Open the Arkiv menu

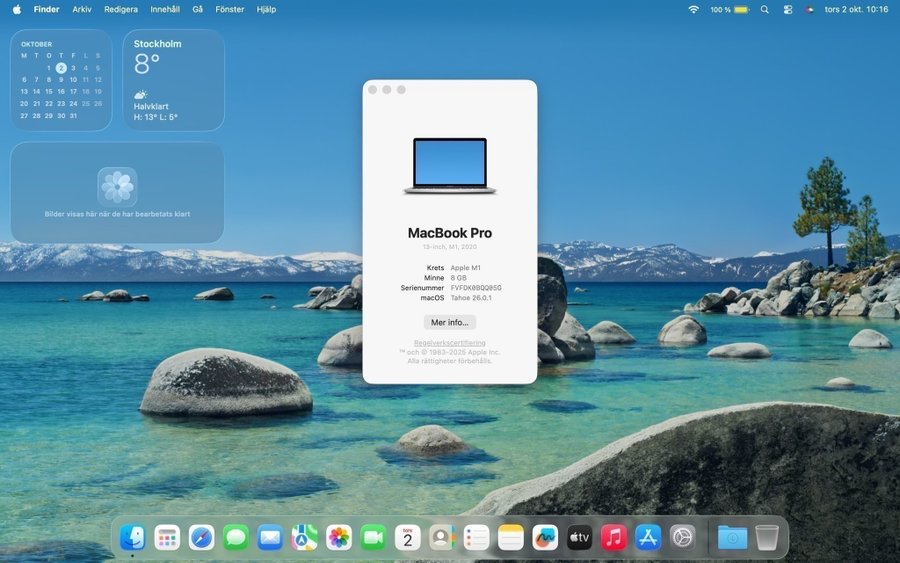(x=82, y=9)
